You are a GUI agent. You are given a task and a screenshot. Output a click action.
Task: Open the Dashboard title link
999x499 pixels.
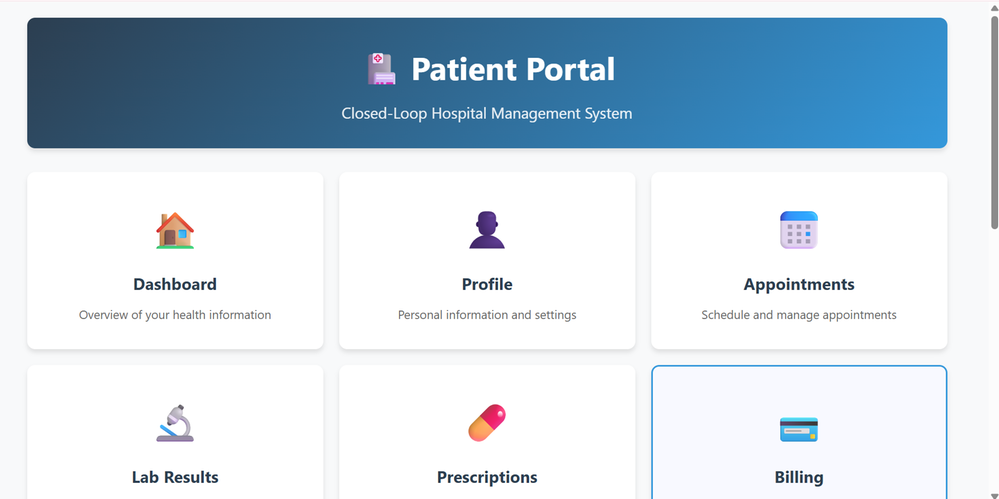(175, 284)
